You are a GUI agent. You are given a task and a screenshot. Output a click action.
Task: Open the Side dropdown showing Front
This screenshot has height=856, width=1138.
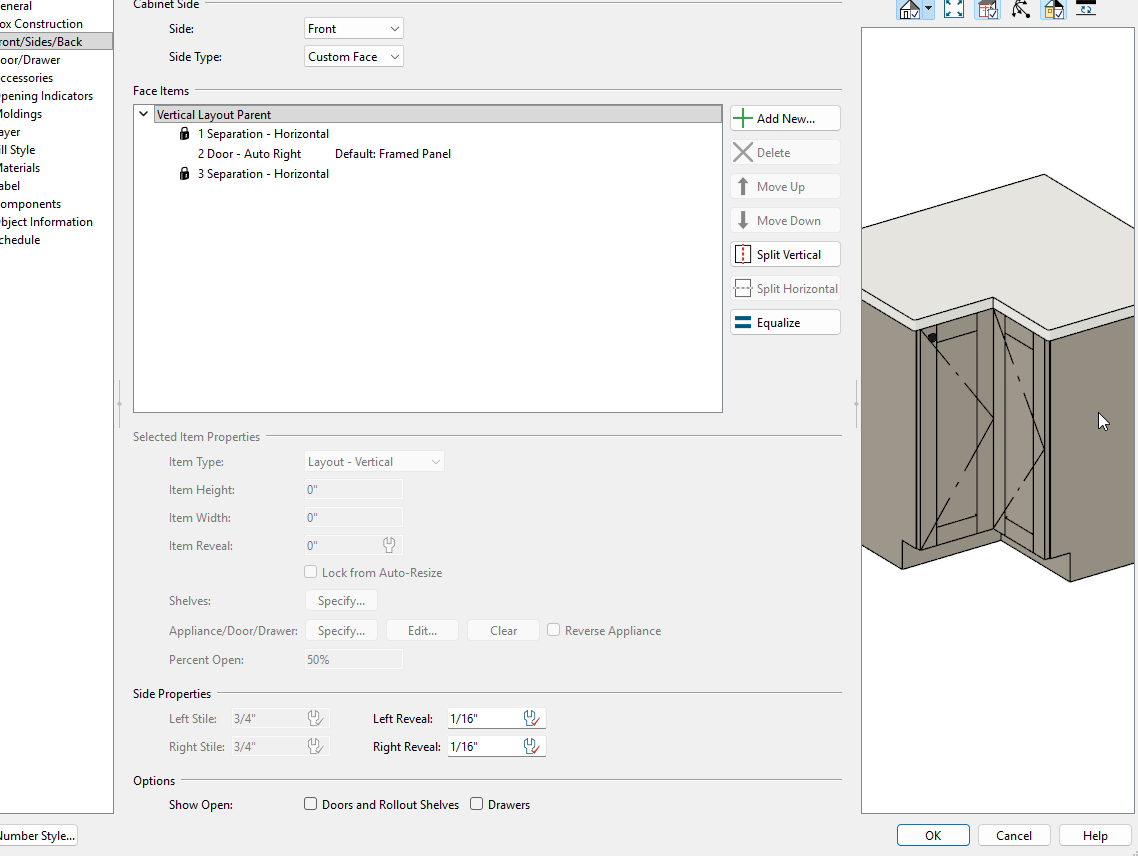click(x=354, y=29)
